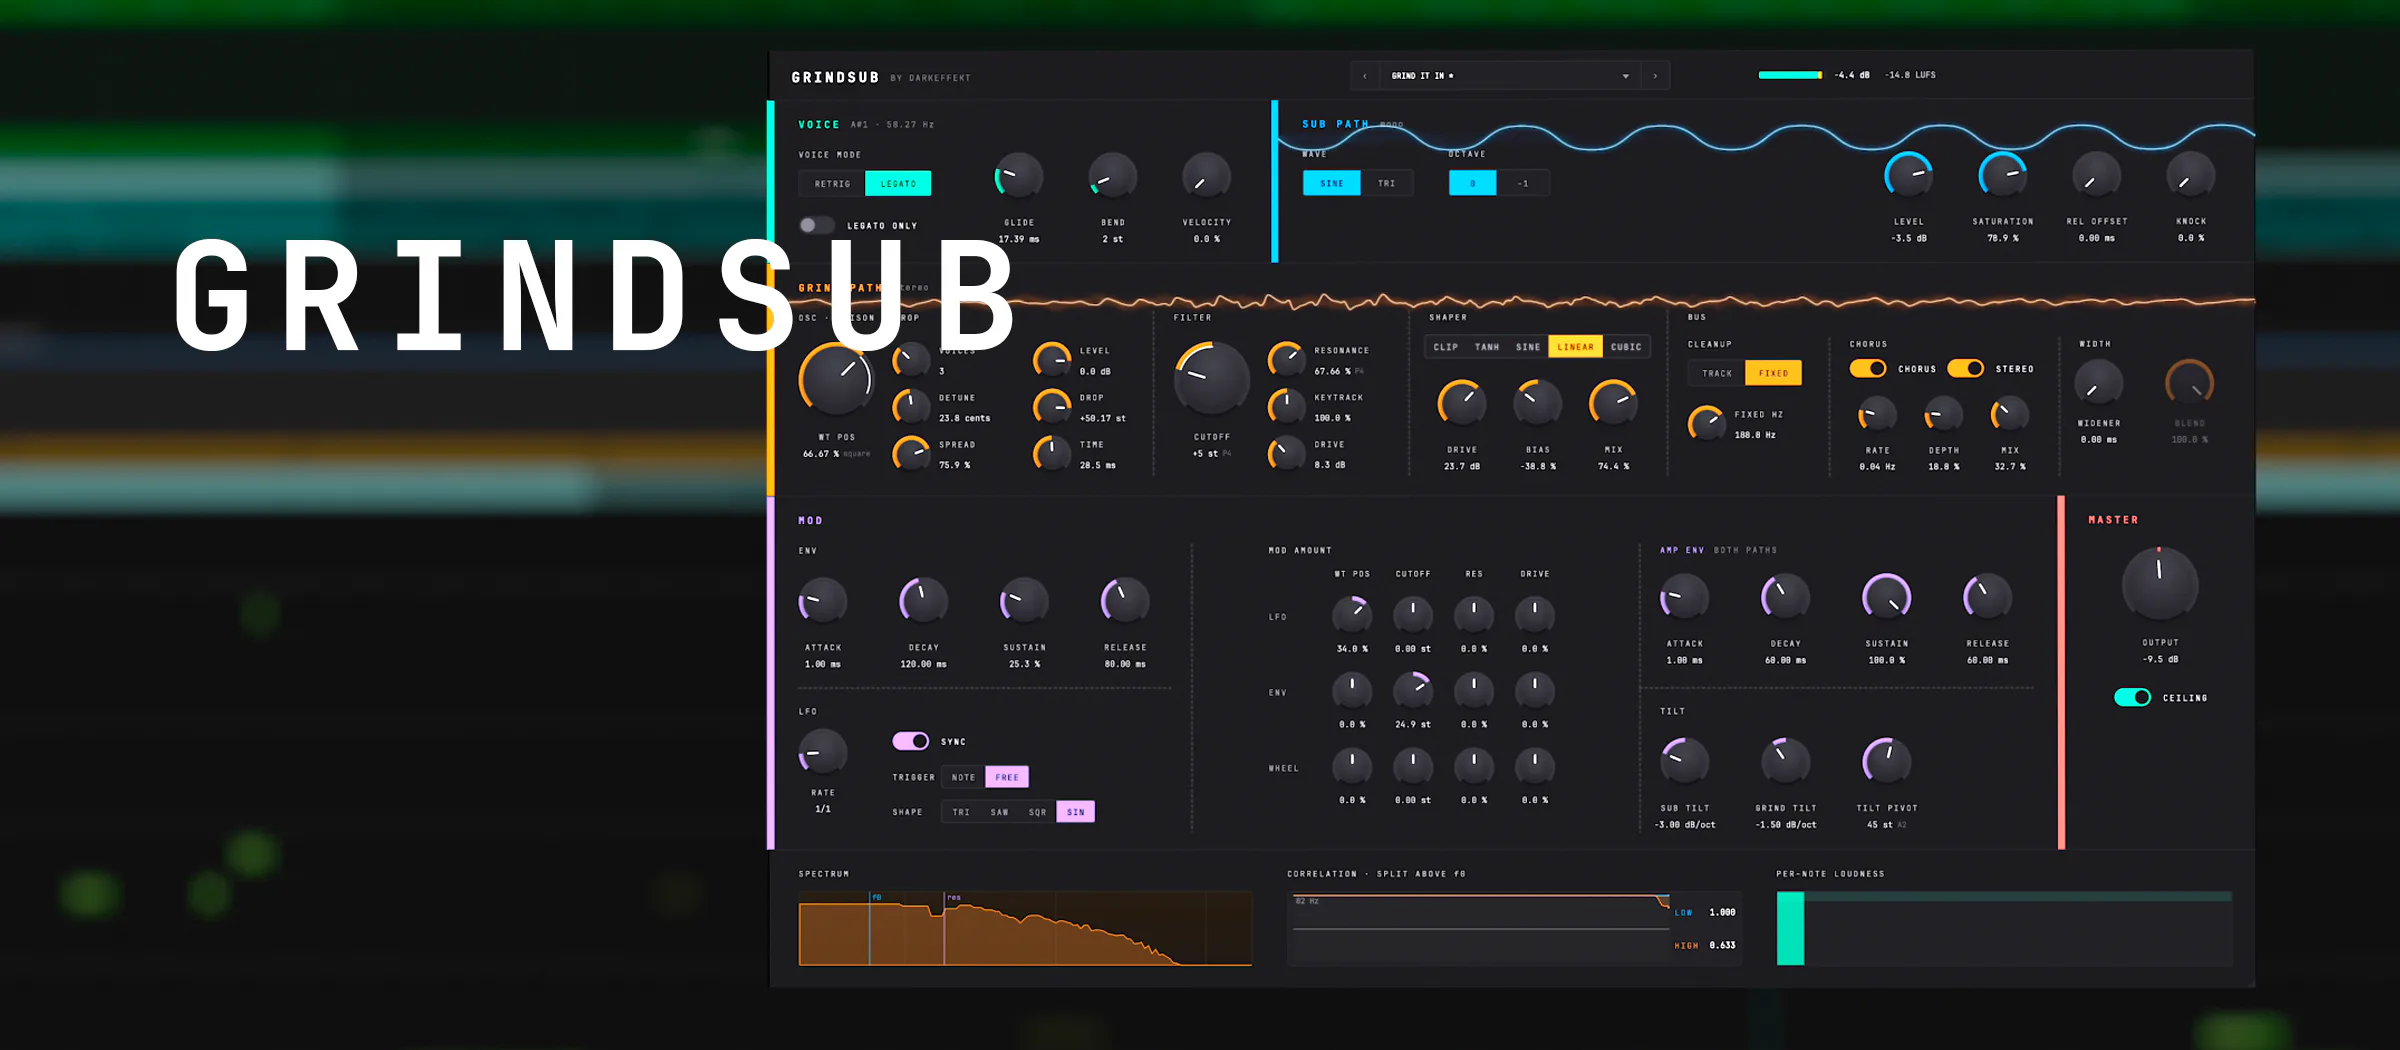This screenshot has height=1050, width=2400.
Task: Click the chorus Rate knob
Action: coord(1877,414)
